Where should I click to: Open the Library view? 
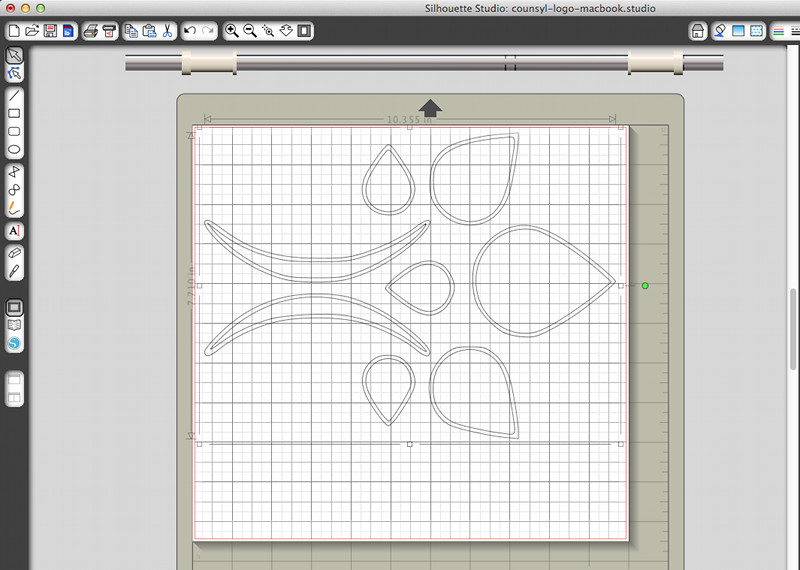(14, 325)
